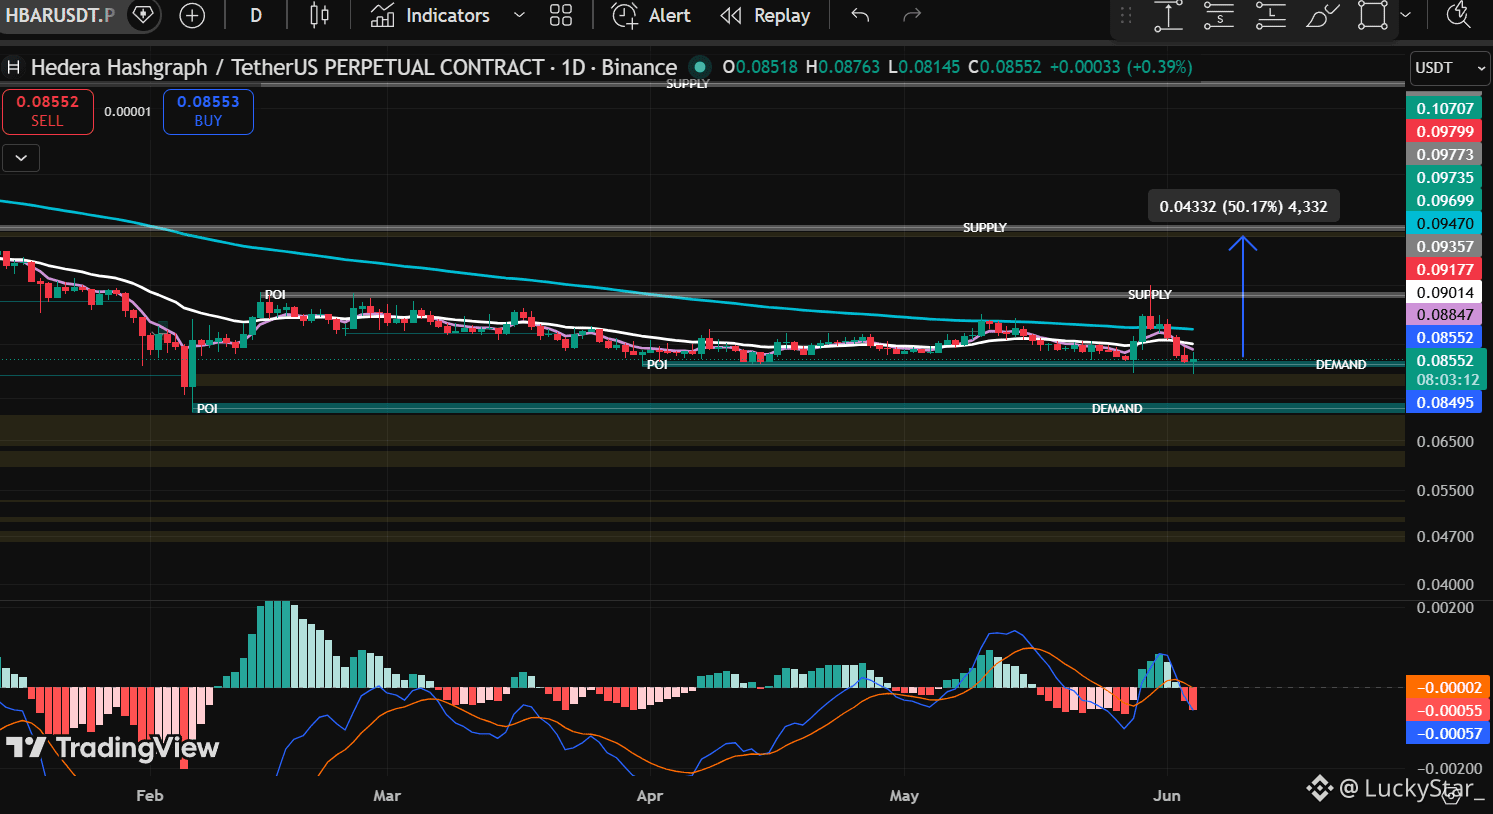
Task: Redo the chart action
Action: click(912, 16)
